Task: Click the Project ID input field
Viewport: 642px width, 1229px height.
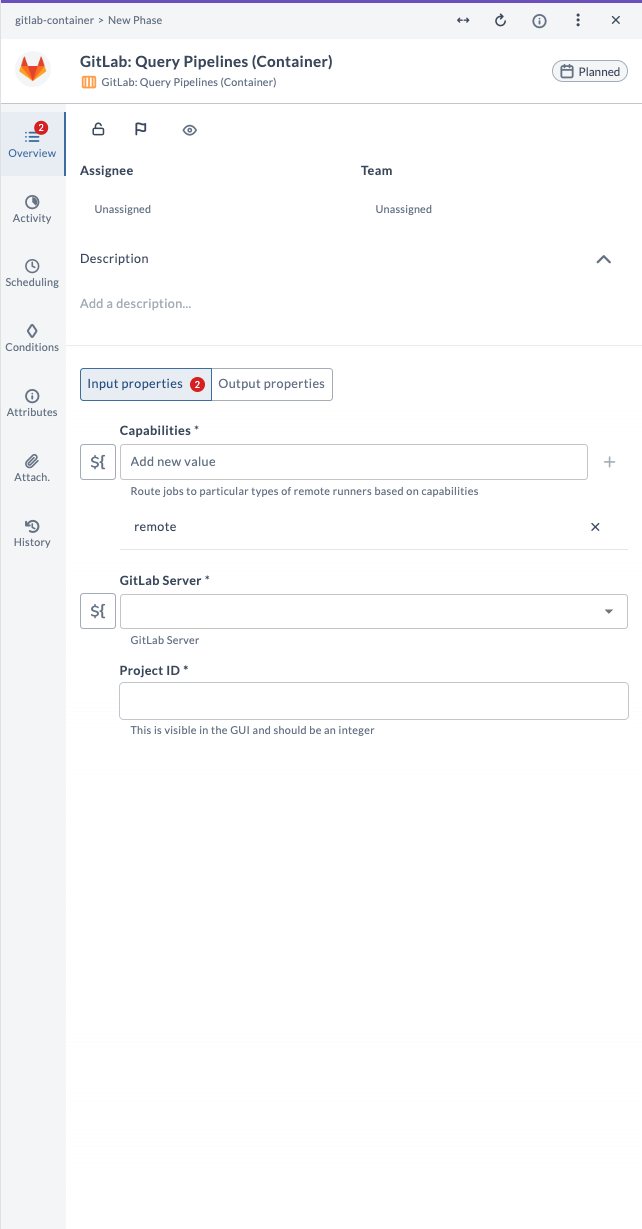Action: tap(374, 701)
